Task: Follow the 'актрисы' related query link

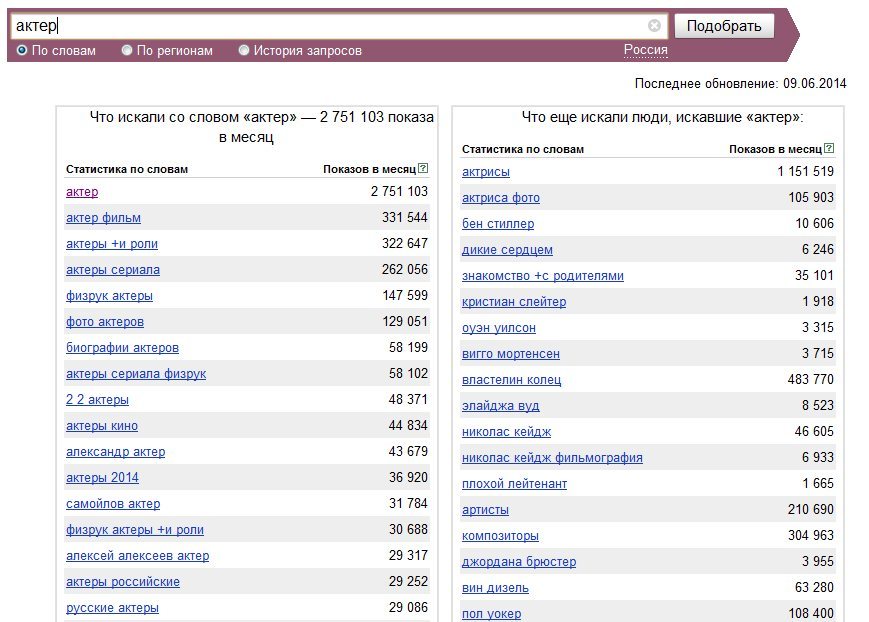Action: [x=485, y=172]
